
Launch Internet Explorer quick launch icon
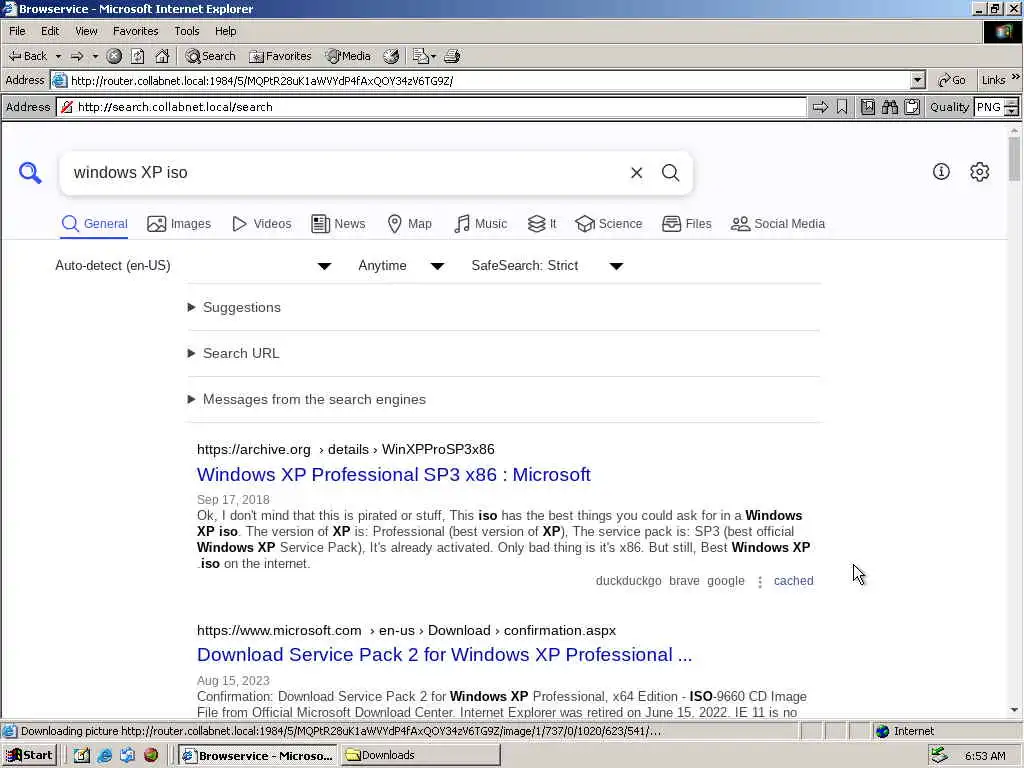pos(104,756)
